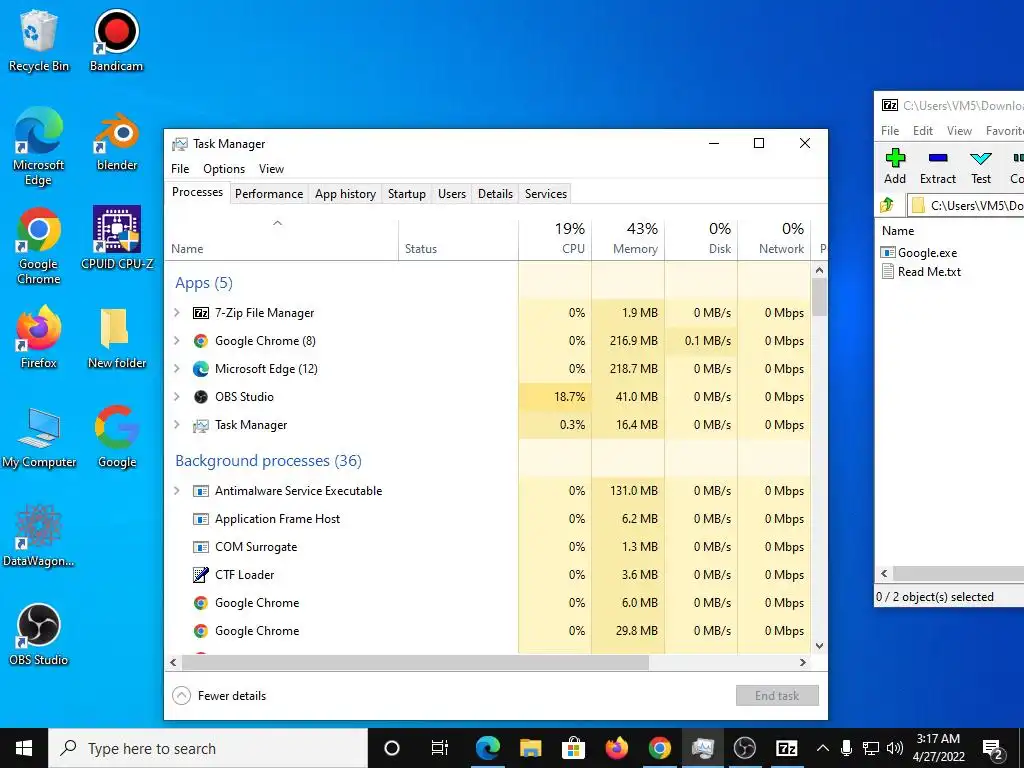Sort processes by Disk column header

point(701,239)
